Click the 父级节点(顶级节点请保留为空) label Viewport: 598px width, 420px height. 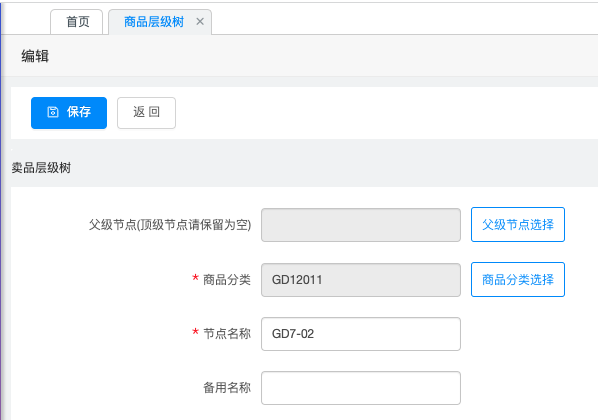[170, 225]
